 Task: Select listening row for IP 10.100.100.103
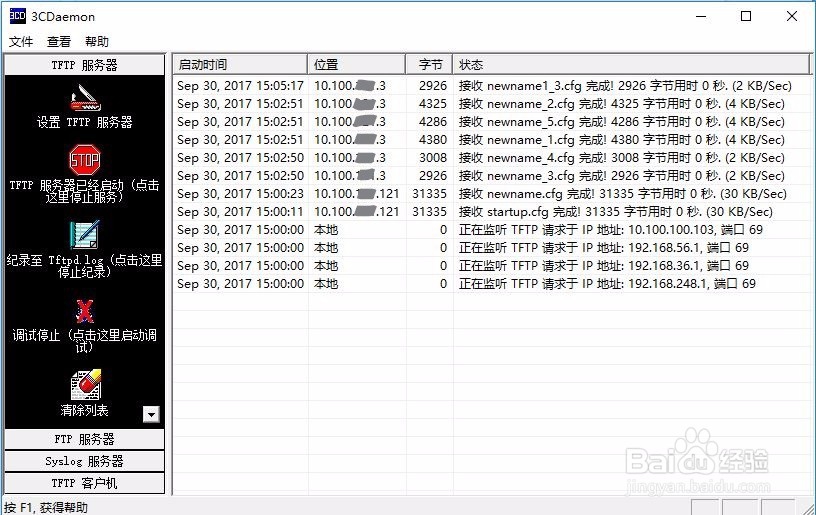(x=492, y=230)
